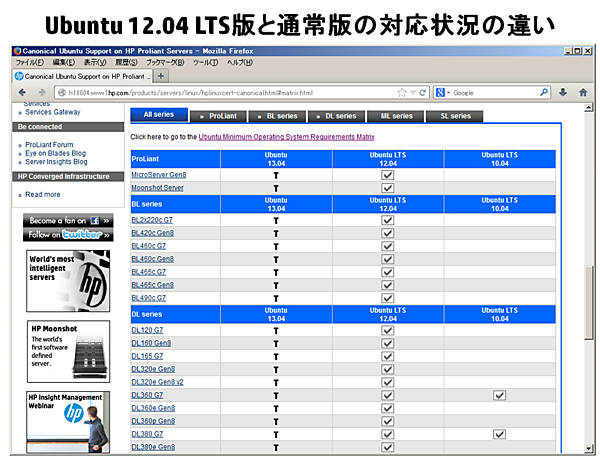Select the Canonical Ubuntu Support browser tab

point(83,77)
